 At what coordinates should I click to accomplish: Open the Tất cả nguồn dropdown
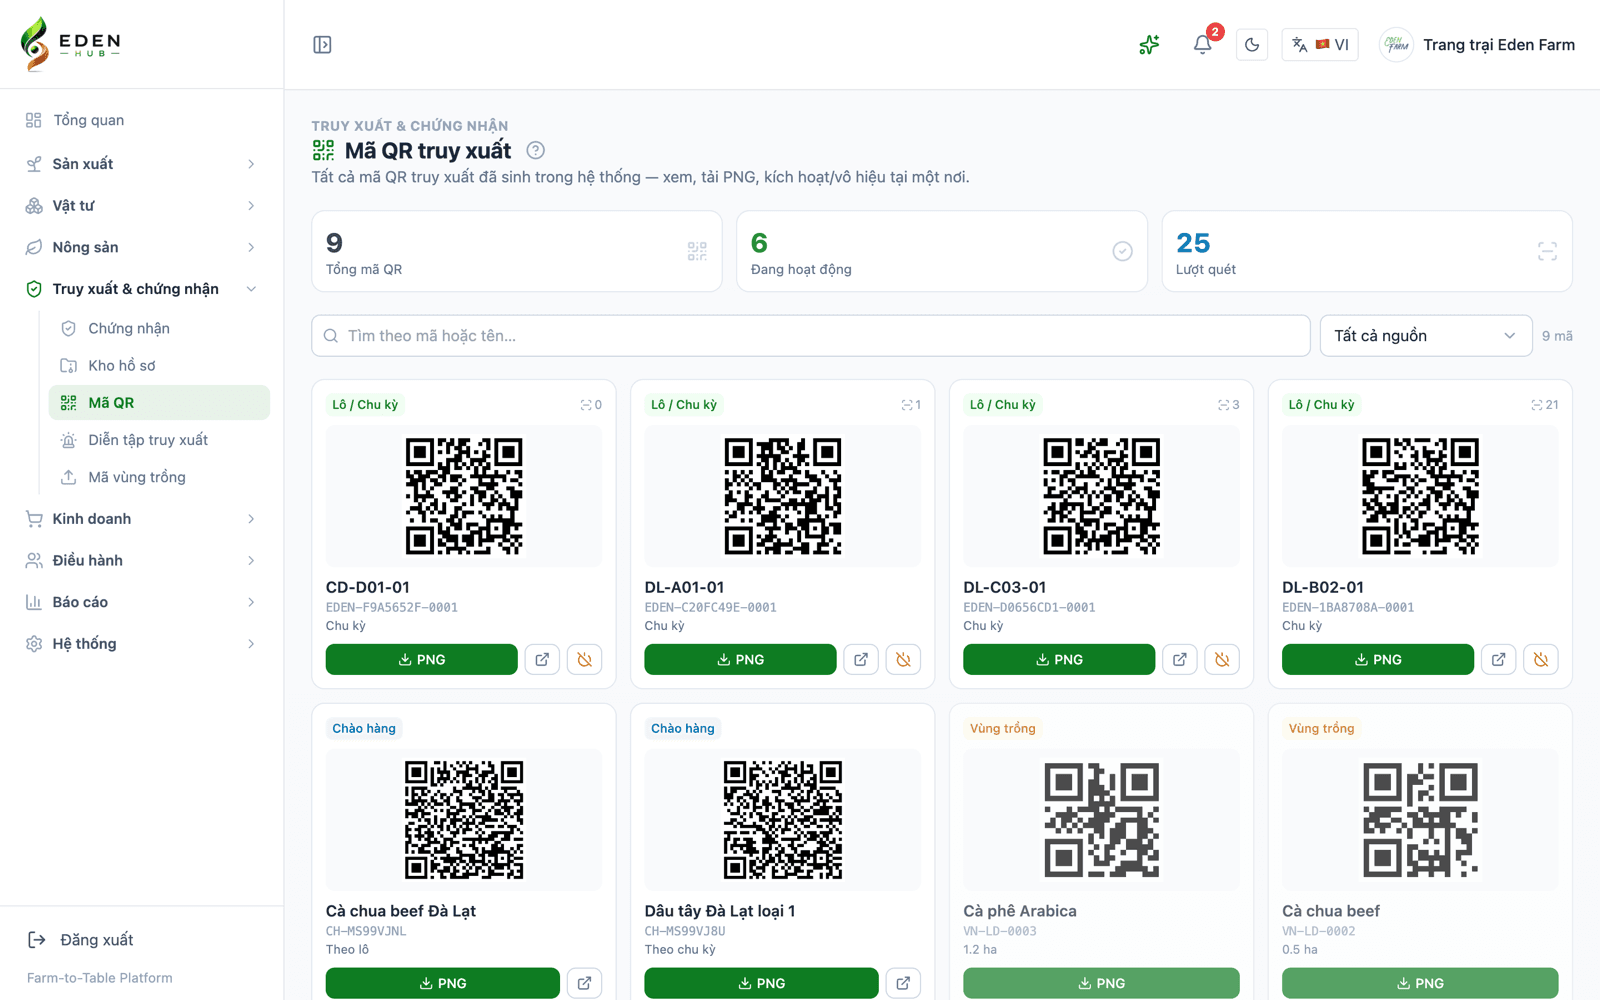point(1426,336)
